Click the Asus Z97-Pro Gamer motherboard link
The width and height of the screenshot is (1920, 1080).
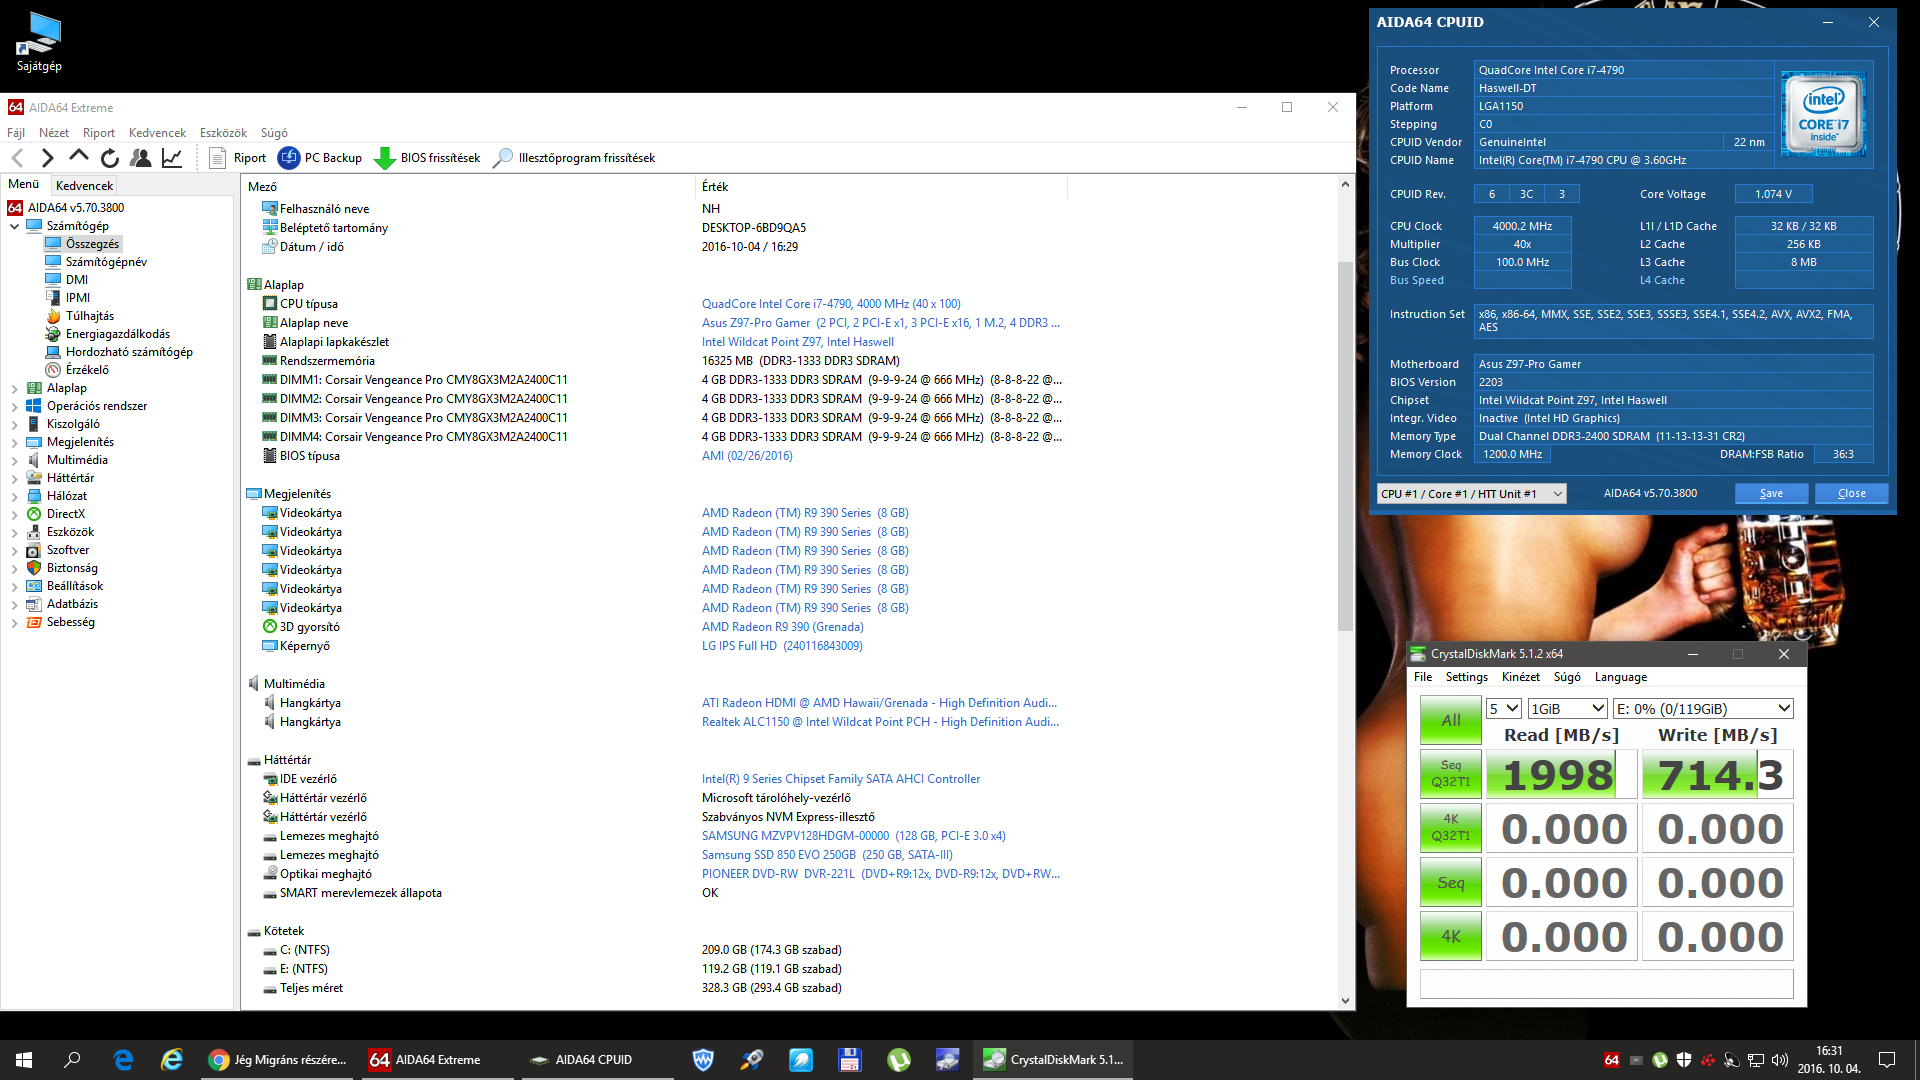[756, 323]
